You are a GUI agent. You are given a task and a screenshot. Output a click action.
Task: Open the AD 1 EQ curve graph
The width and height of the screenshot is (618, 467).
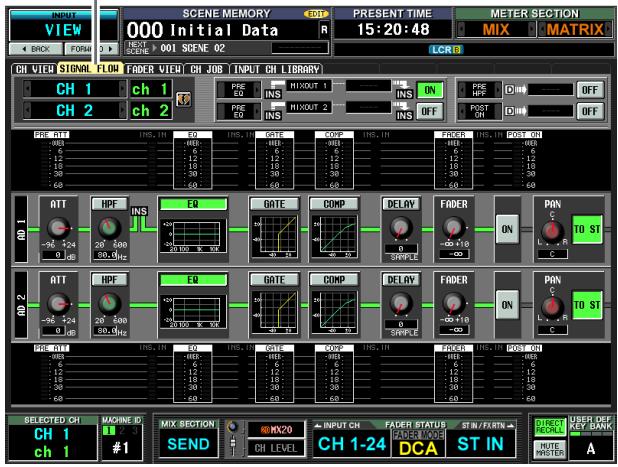(x=193, y=236)
